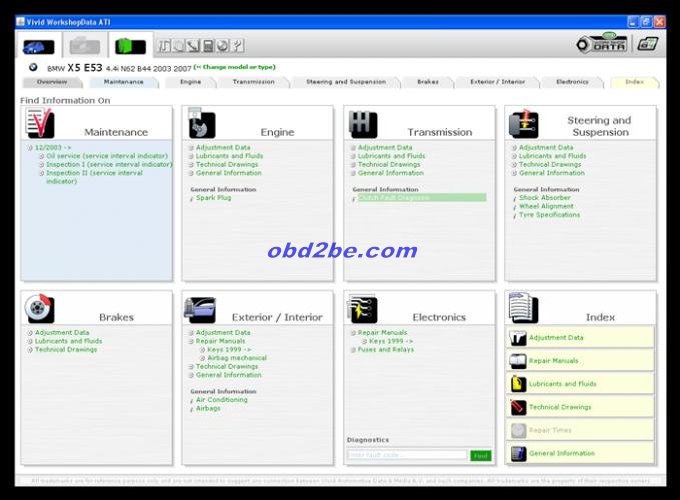Open Inspection II (service interval indicator)
Image resolution: width=680 pixels, height=500 pixels.
click(95, 177)
